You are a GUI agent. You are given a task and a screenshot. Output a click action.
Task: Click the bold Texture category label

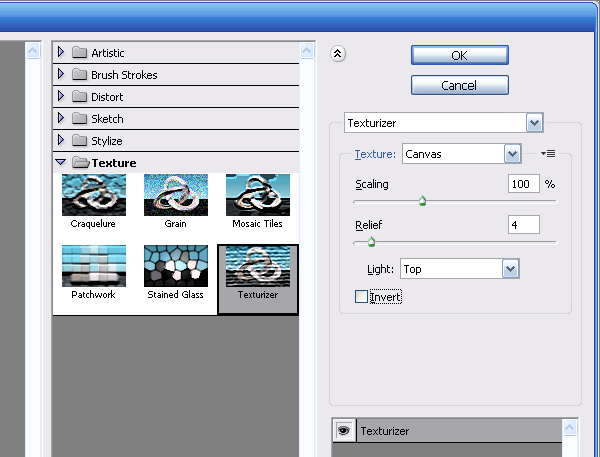pyautogui.click(x=114, y=163)
